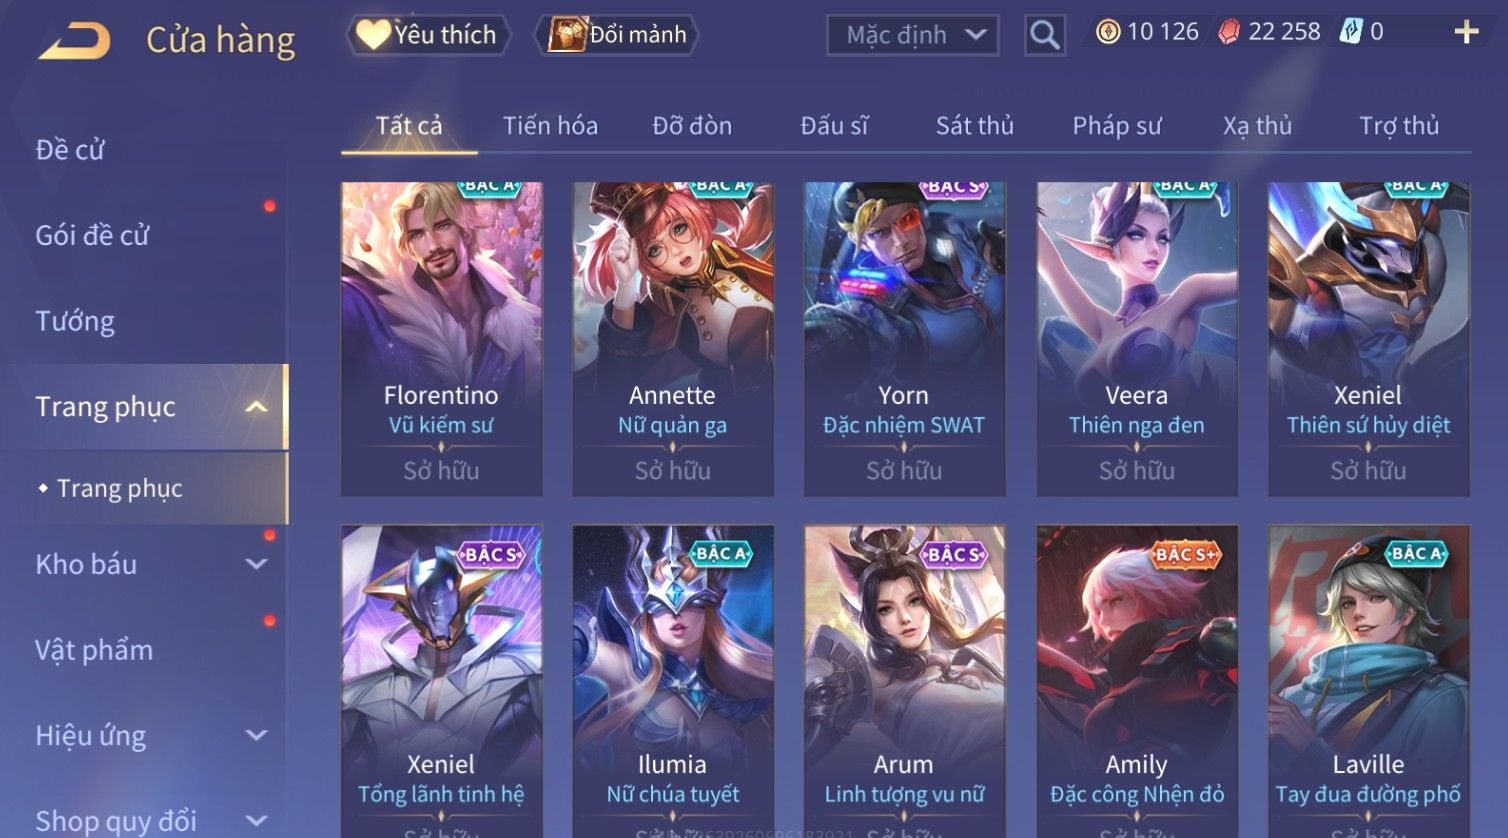Tap the plus icon to add currency
1508x838 pixels.
(x=1466, y=33)
